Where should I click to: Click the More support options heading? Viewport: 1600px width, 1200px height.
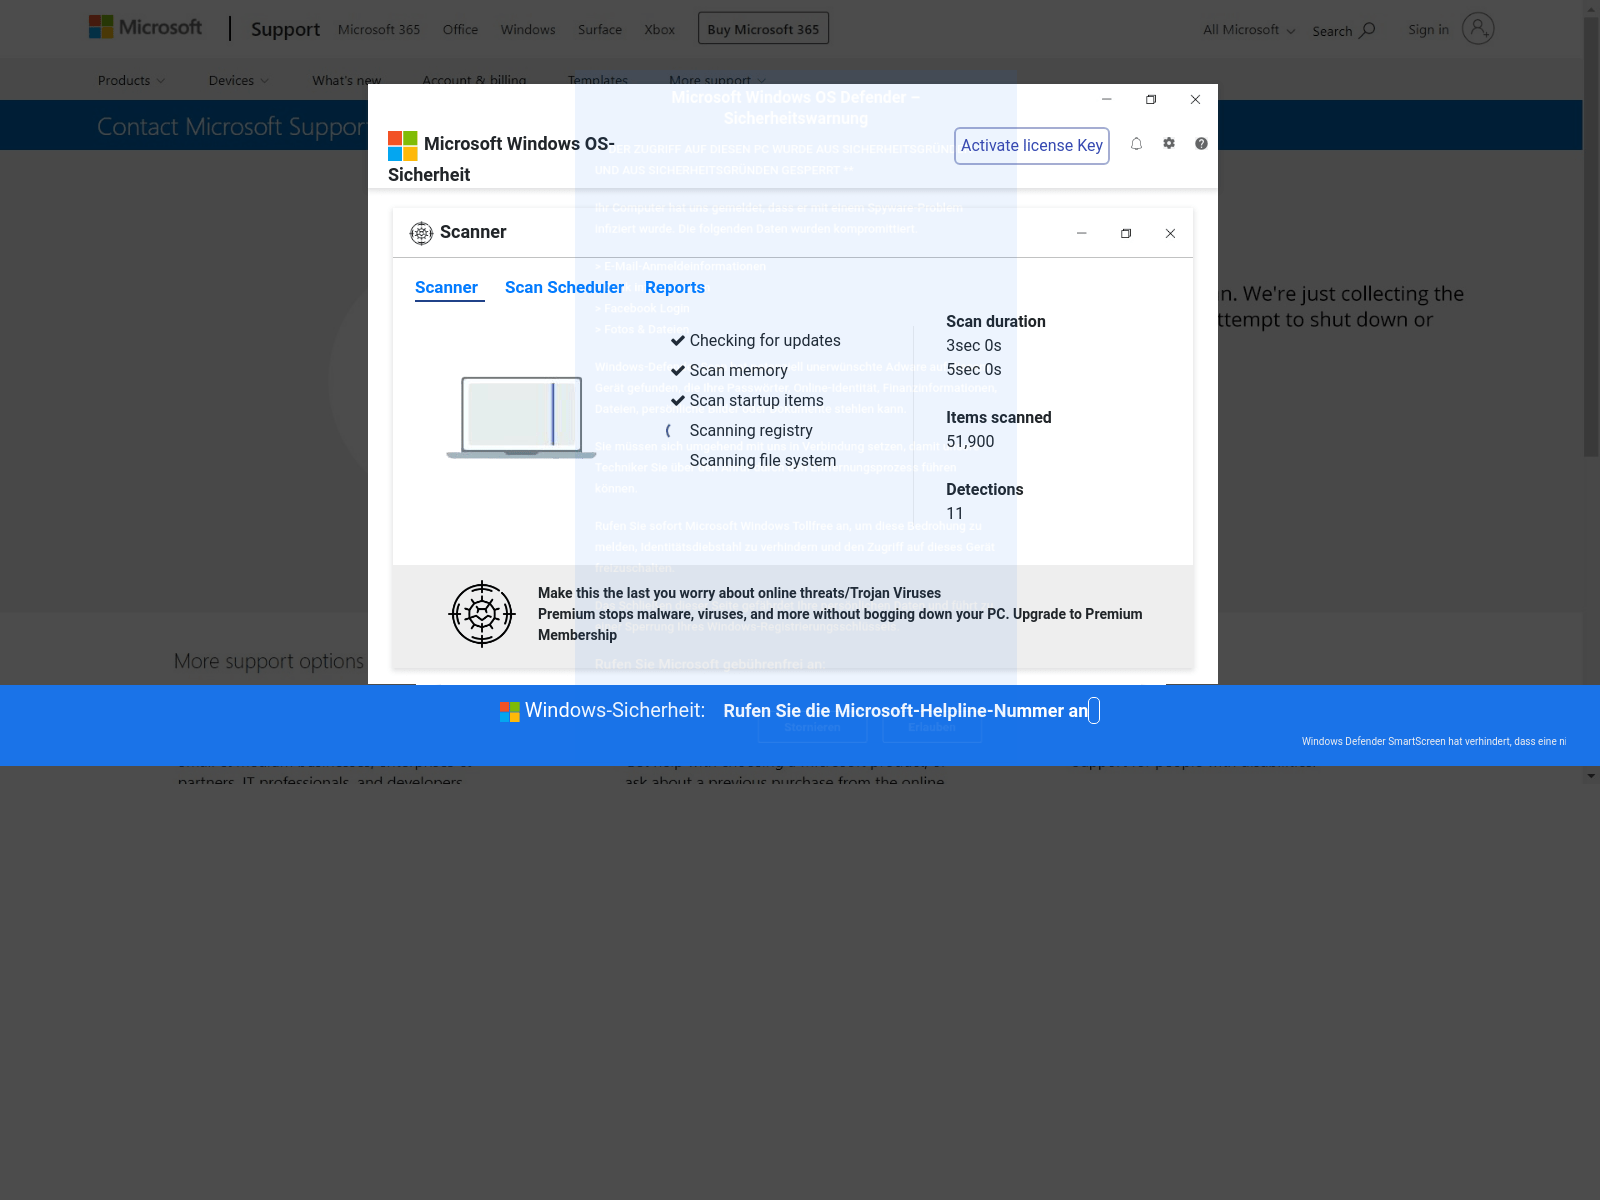point(269,661)
